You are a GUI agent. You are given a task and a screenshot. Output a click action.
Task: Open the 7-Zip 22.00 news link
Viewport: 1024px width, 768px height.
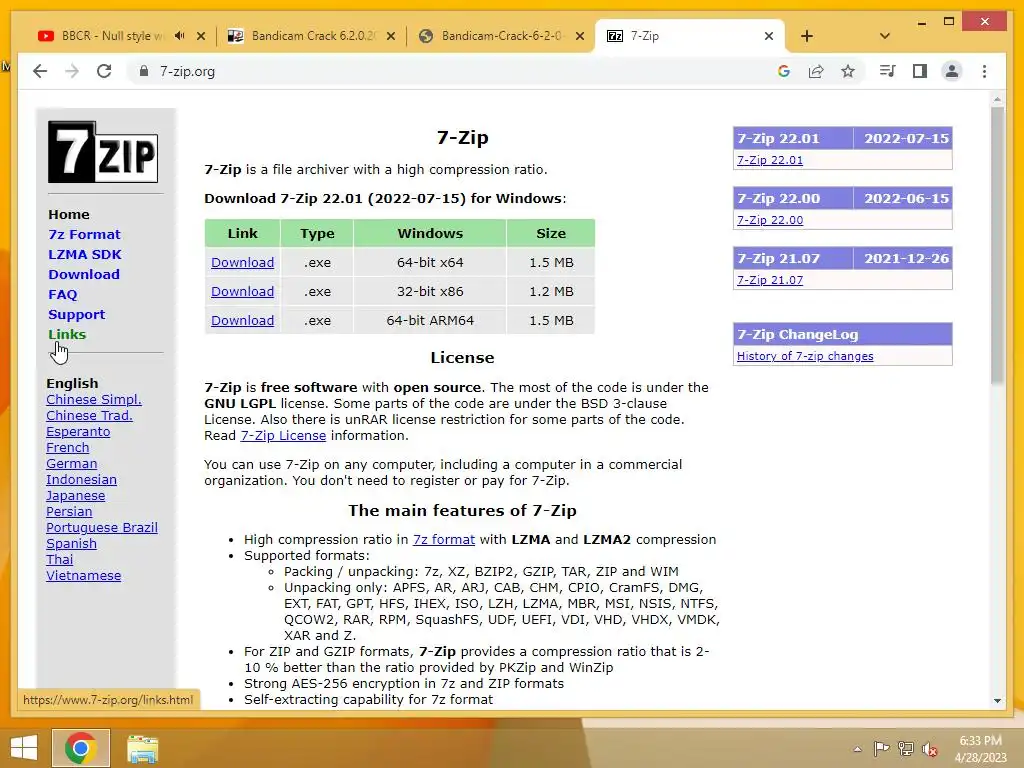pyautogui.click(x=770, y=220)
